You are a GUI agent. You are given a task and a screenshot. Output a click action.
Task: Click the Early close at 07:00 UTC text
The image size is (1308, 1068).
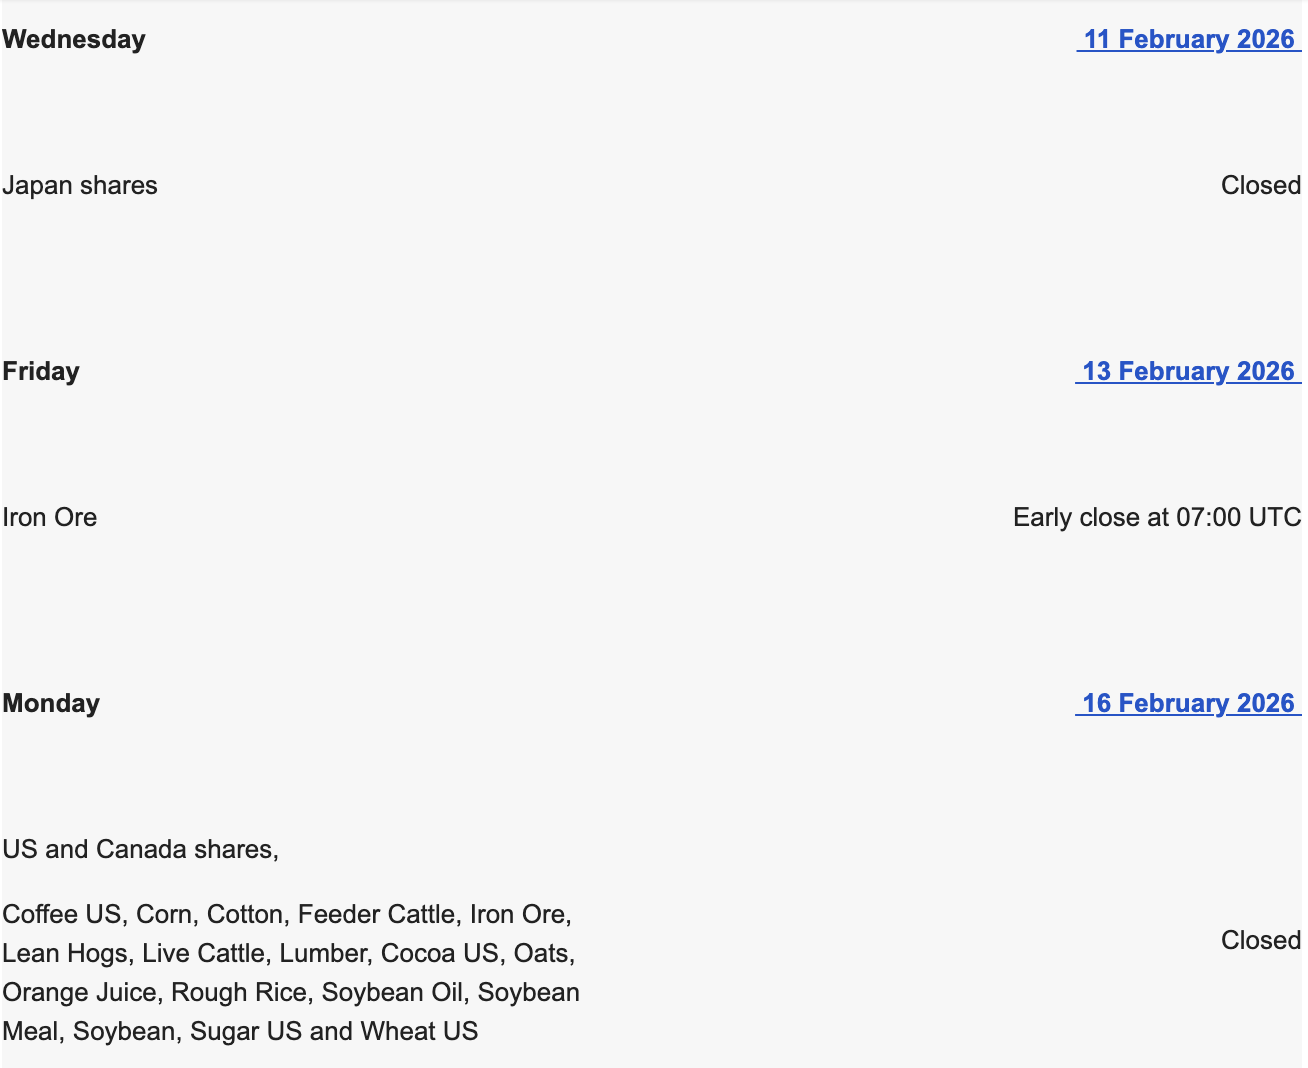click(x=1156, y=517)
